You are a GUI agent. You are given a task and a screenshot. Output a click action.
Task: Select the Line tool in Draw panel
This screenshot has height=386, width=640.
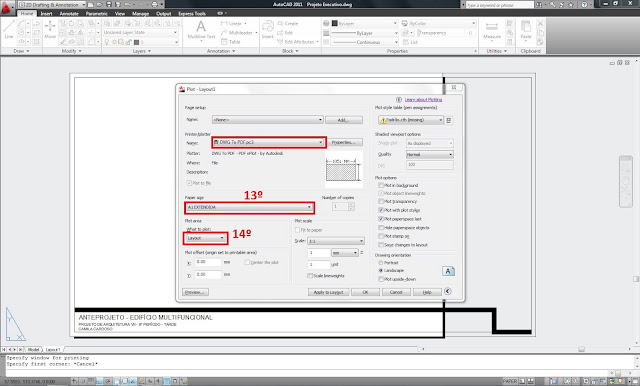point(9,29)
